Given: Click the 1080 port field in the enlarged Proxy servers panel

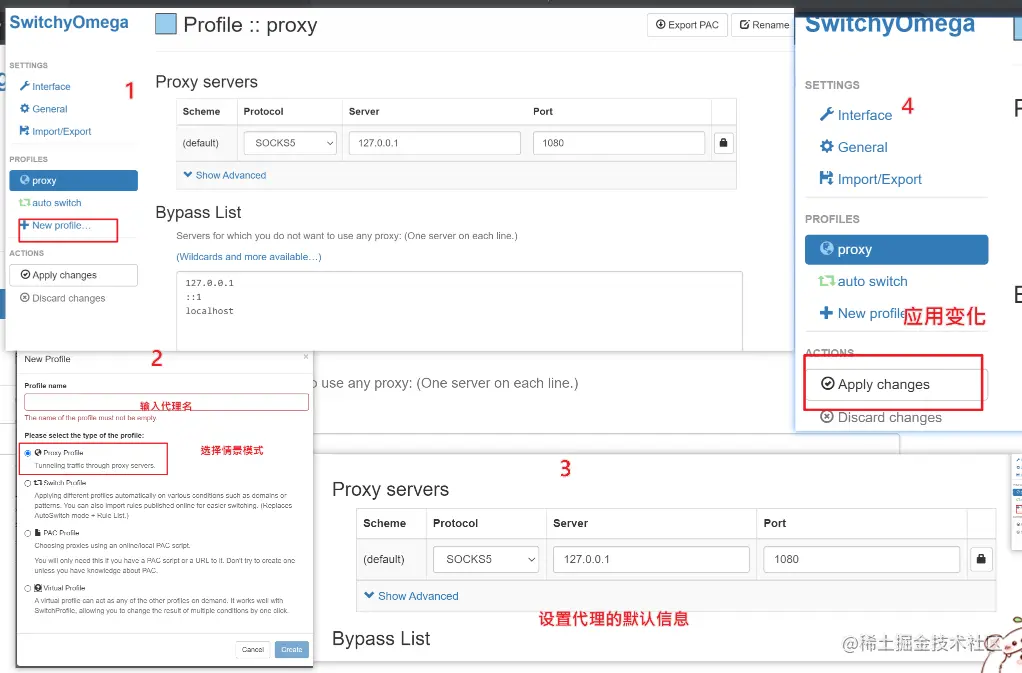Looking at the screenshot, I should [862, 560].
